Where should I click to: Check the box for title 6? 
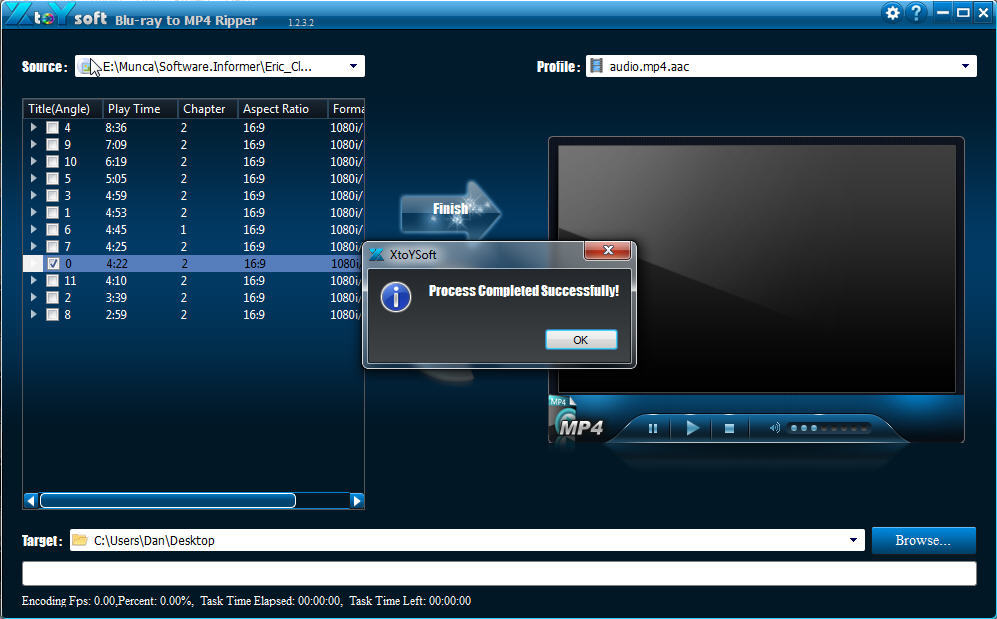[52, 229]
